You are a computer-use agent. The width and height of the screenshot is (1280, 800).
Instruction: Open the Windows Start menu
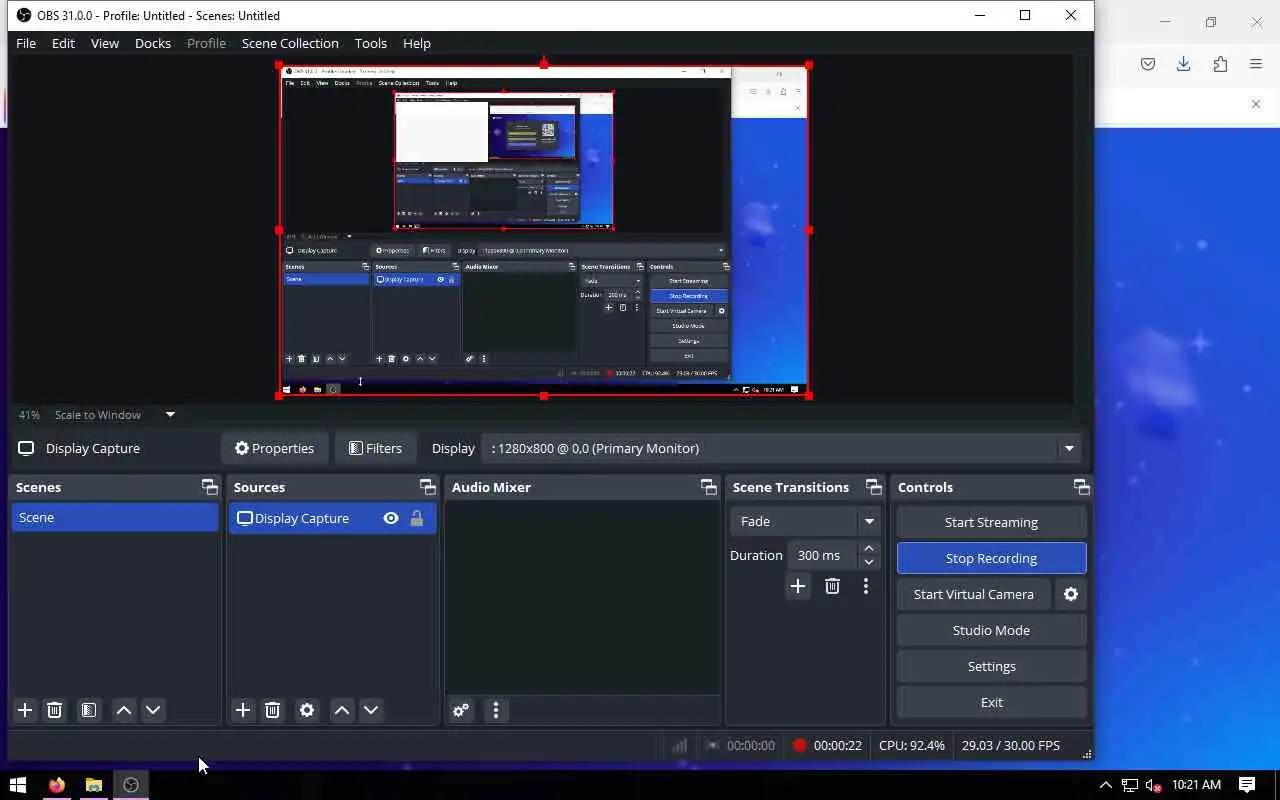pyautogui.click(x=17, y=785)
